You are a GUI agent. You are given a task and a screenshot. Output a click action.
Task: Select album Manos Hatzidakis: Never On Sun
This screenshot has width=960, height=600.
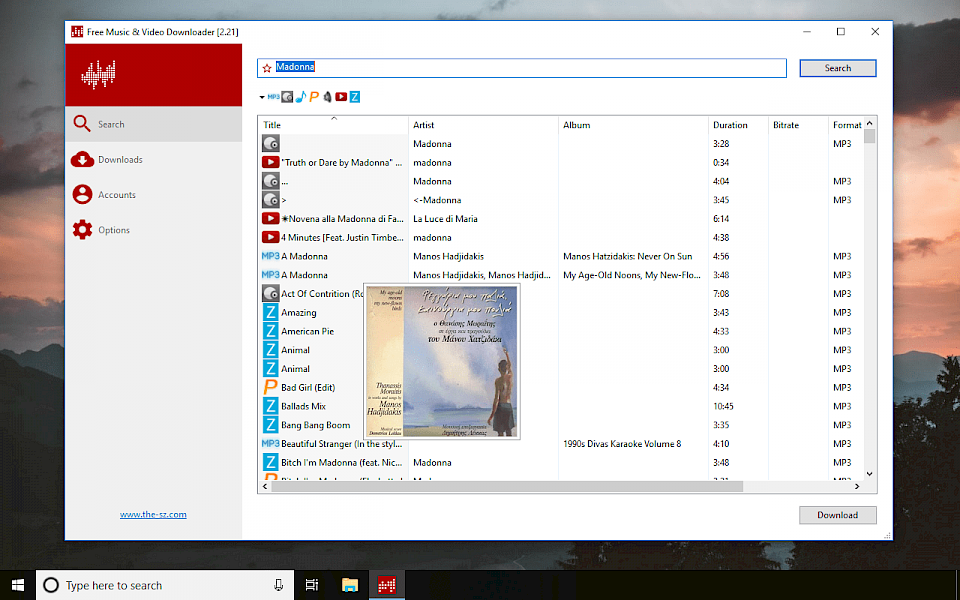tap(628, 257)
